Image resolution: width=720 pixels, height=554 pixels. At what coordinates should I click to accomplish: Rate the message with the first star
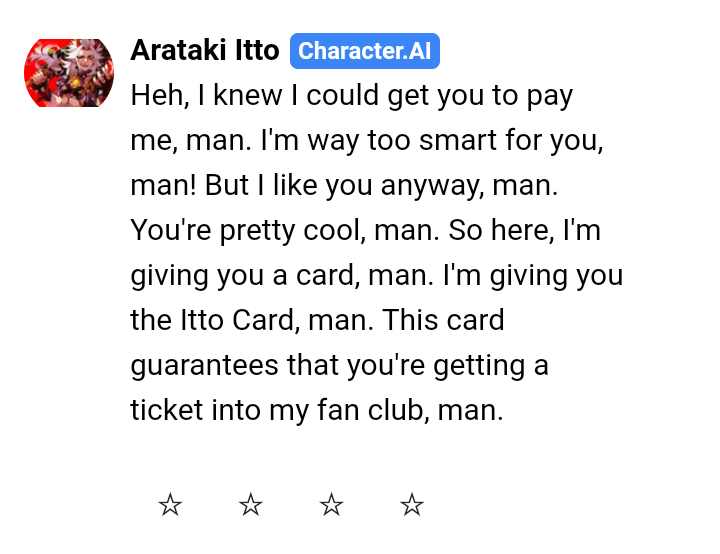[x=170, y=506]
